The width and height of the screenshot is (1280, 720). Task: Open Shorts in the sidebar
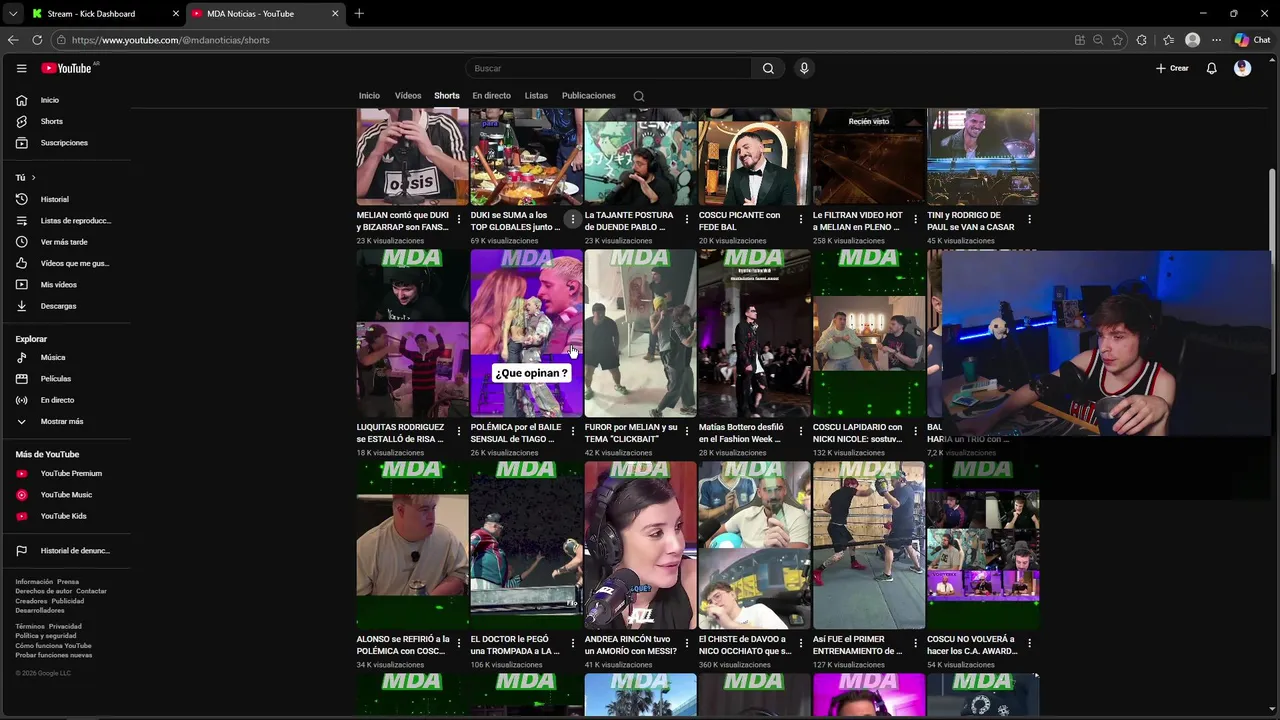[65, 121]
